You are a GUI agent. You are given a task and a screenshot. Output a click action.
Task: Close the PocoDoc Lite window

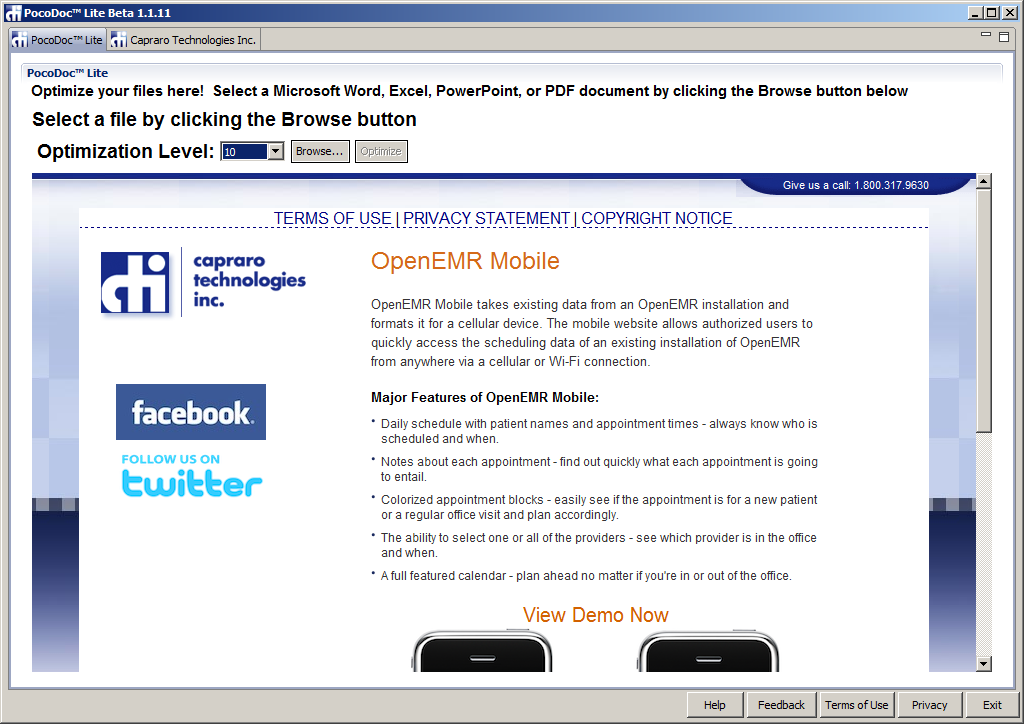click(x=1010, y=12)
